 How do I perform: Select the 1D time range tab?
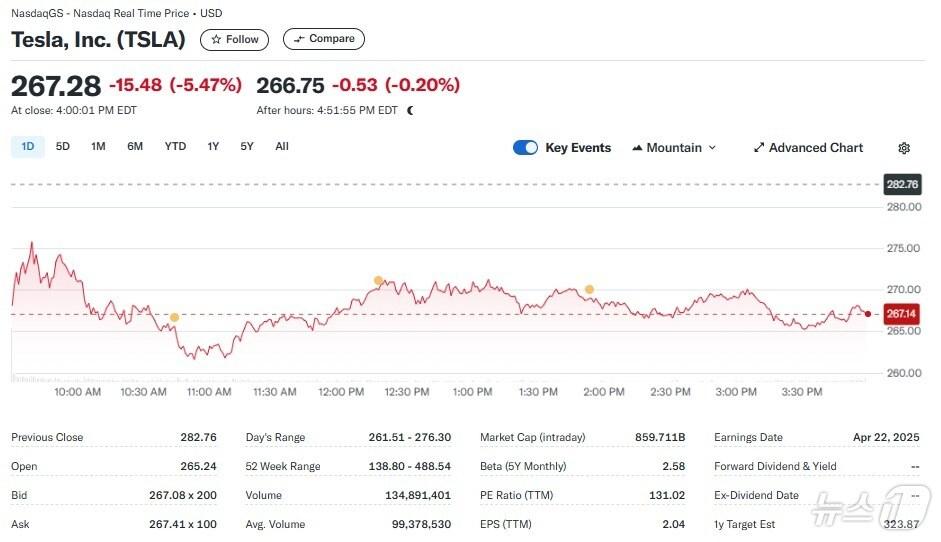click(28, 147)
